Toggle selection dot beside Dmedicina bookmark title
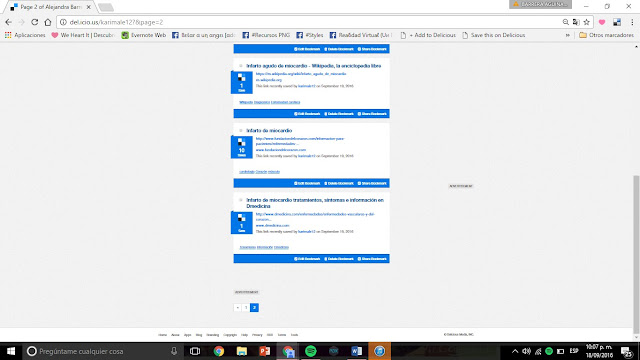640x360 pixels. (241, 200)
